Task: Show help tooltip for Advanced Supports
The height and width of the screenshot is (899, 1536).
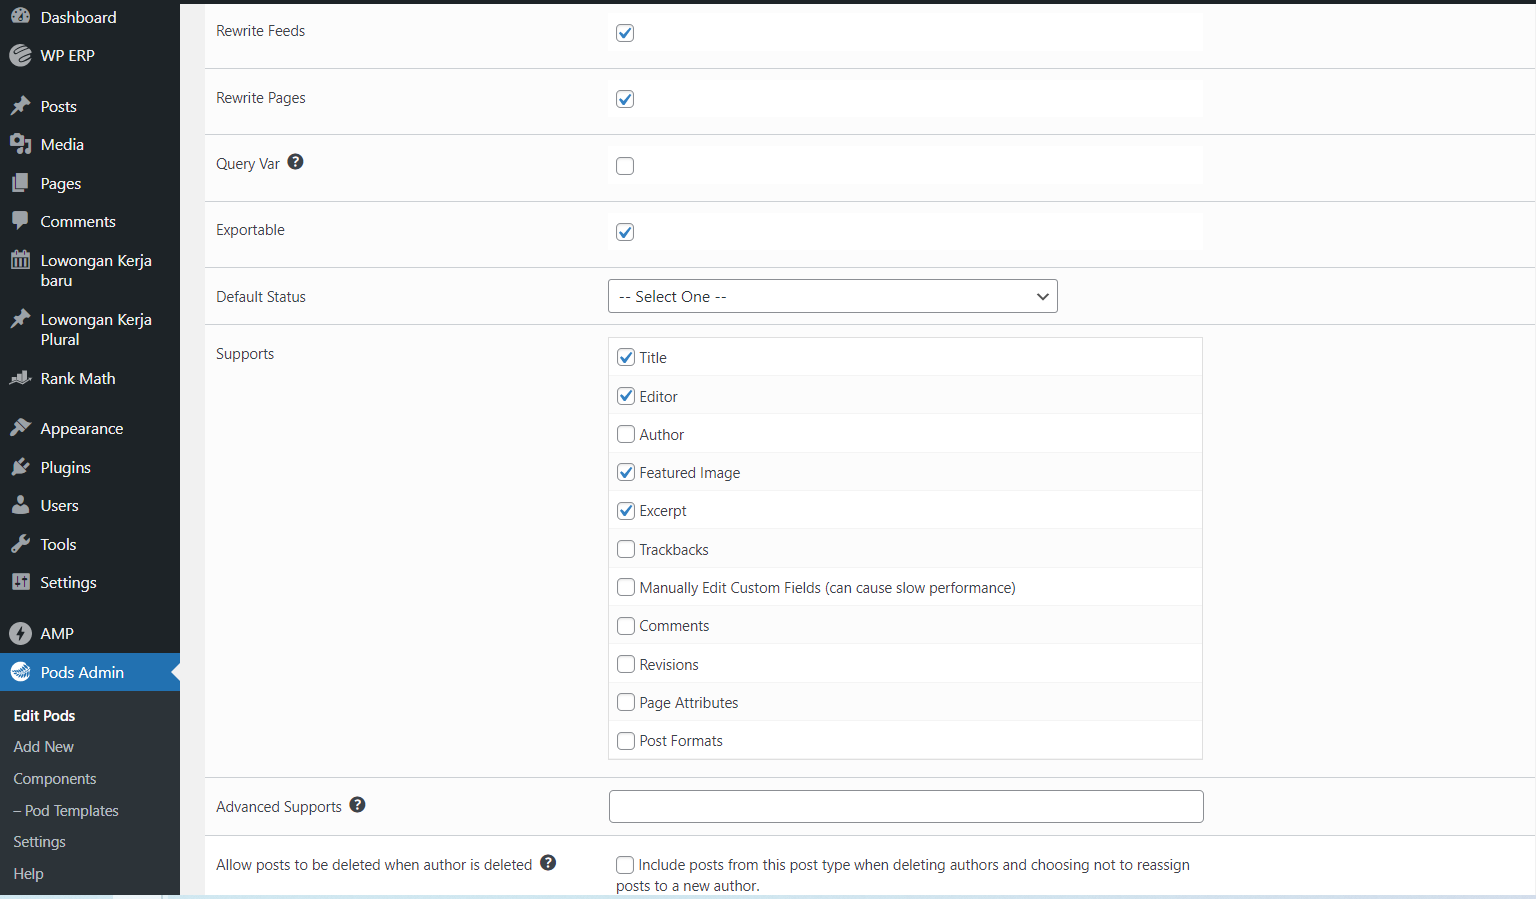Action: tap(357, 805)
